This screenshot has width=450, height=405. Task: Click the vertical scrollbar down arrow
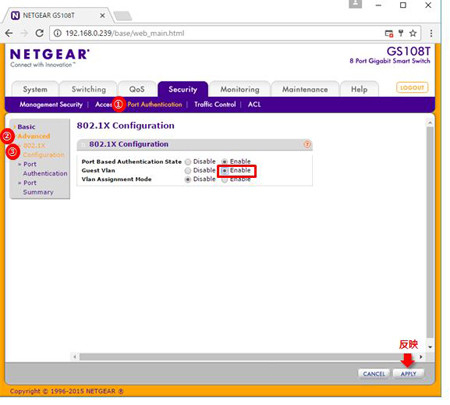coord(430,347)
